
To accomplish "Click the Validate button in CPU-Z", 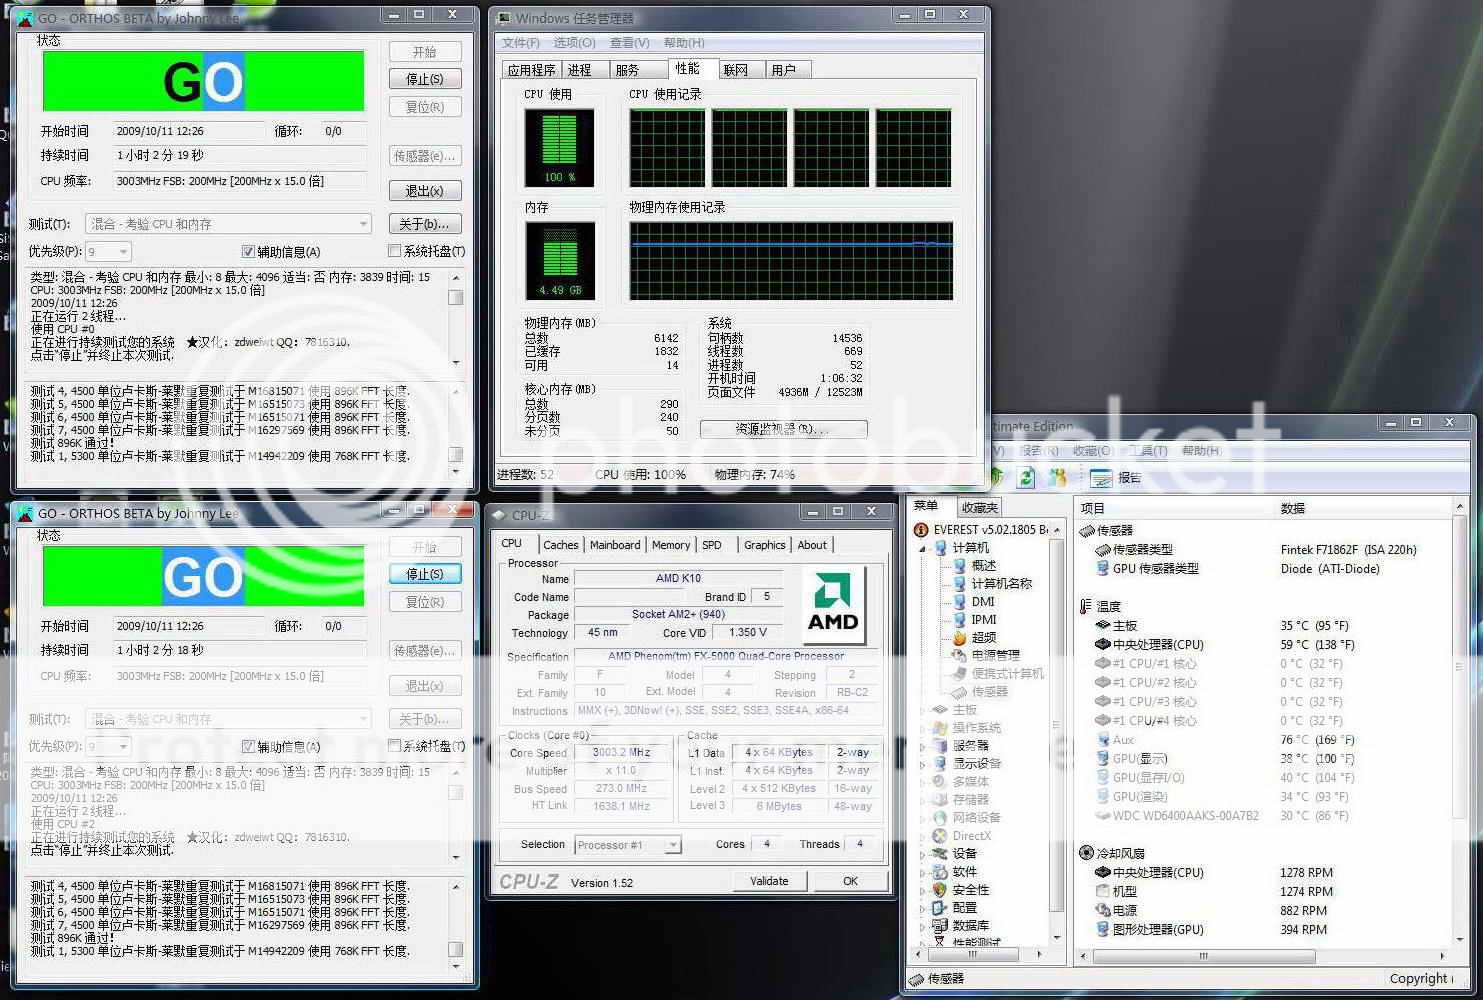I will point(768,881).
